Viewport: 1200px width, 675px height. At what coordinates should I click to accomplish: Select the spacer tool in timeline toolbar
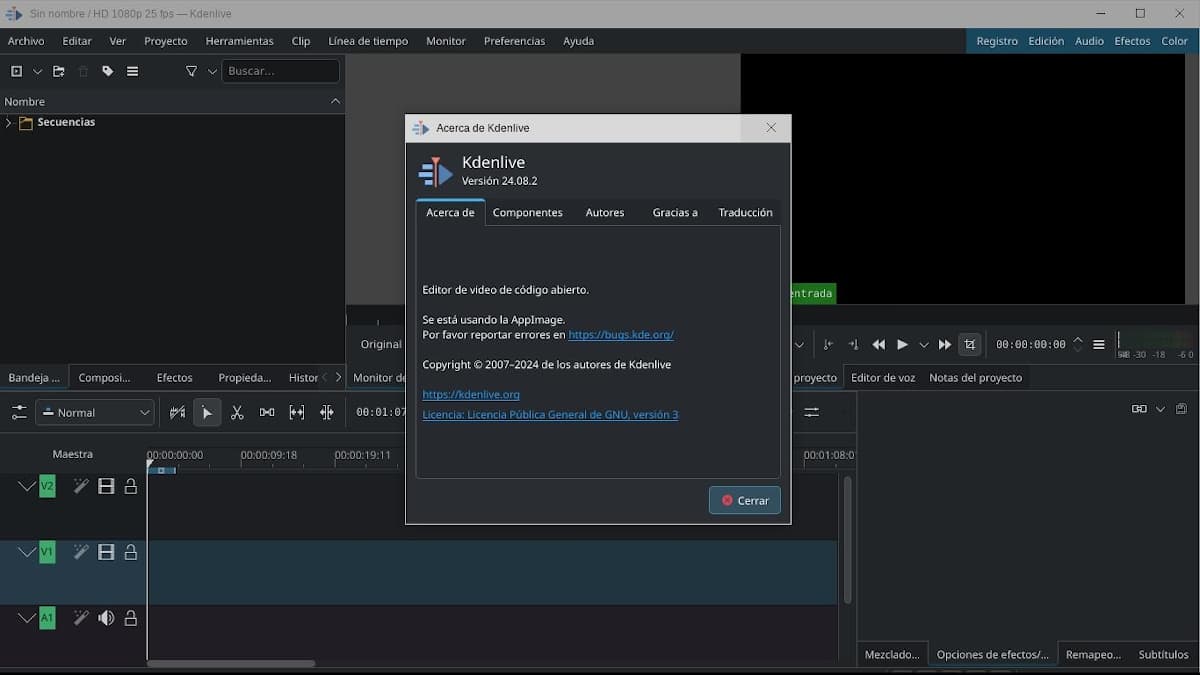click(267, 412)
